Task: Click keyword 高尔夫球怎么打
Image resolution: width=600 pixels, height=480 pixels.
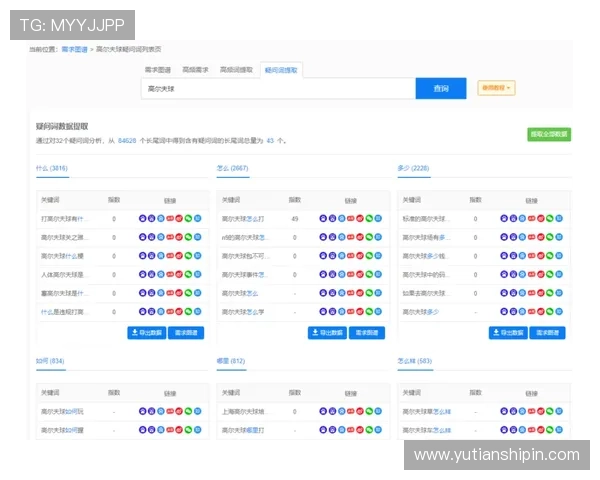Action: click(x=243, y=219)
